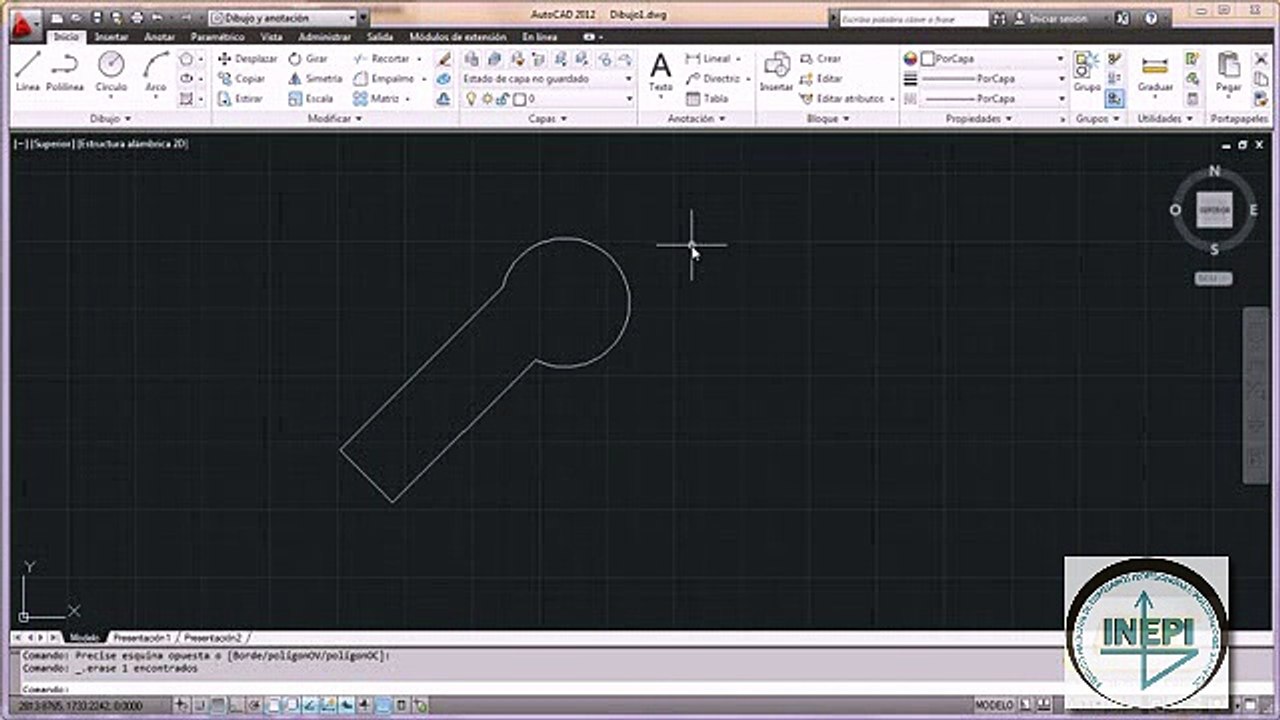Image resolution: width=1280 pixels, height=720 pixels.
Task: Switch to the Insertar ribbon tab
Action: 111,37
